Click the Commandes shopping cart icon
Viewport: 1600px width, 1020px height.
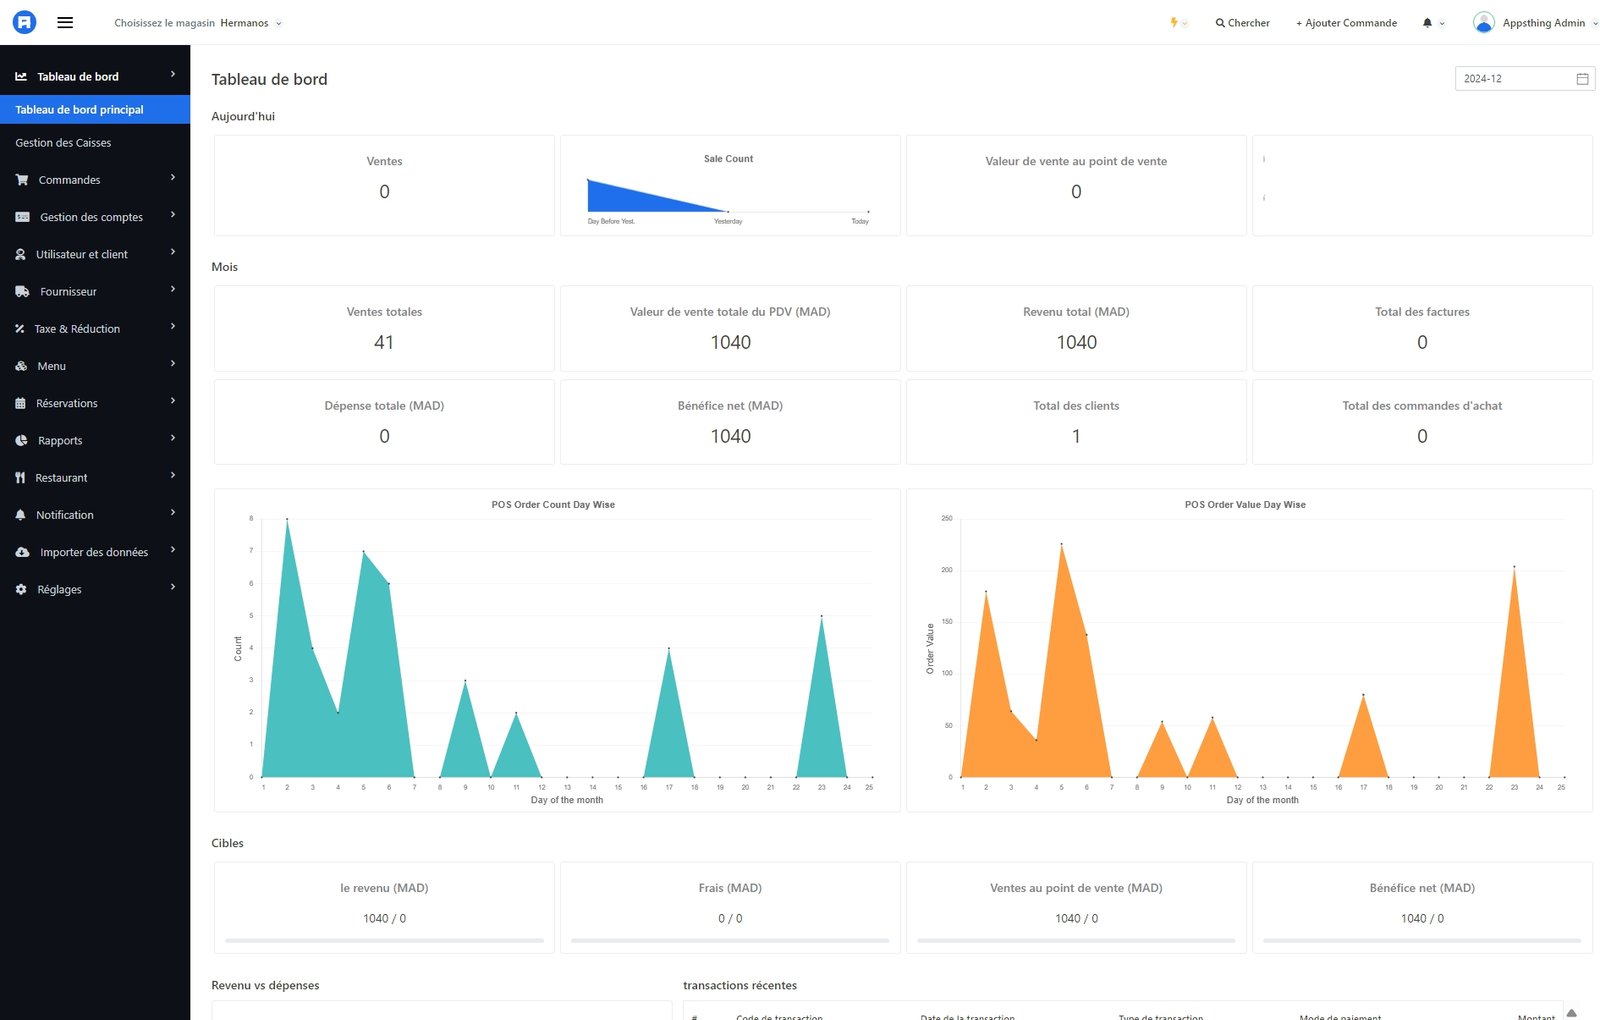[22, 180]
